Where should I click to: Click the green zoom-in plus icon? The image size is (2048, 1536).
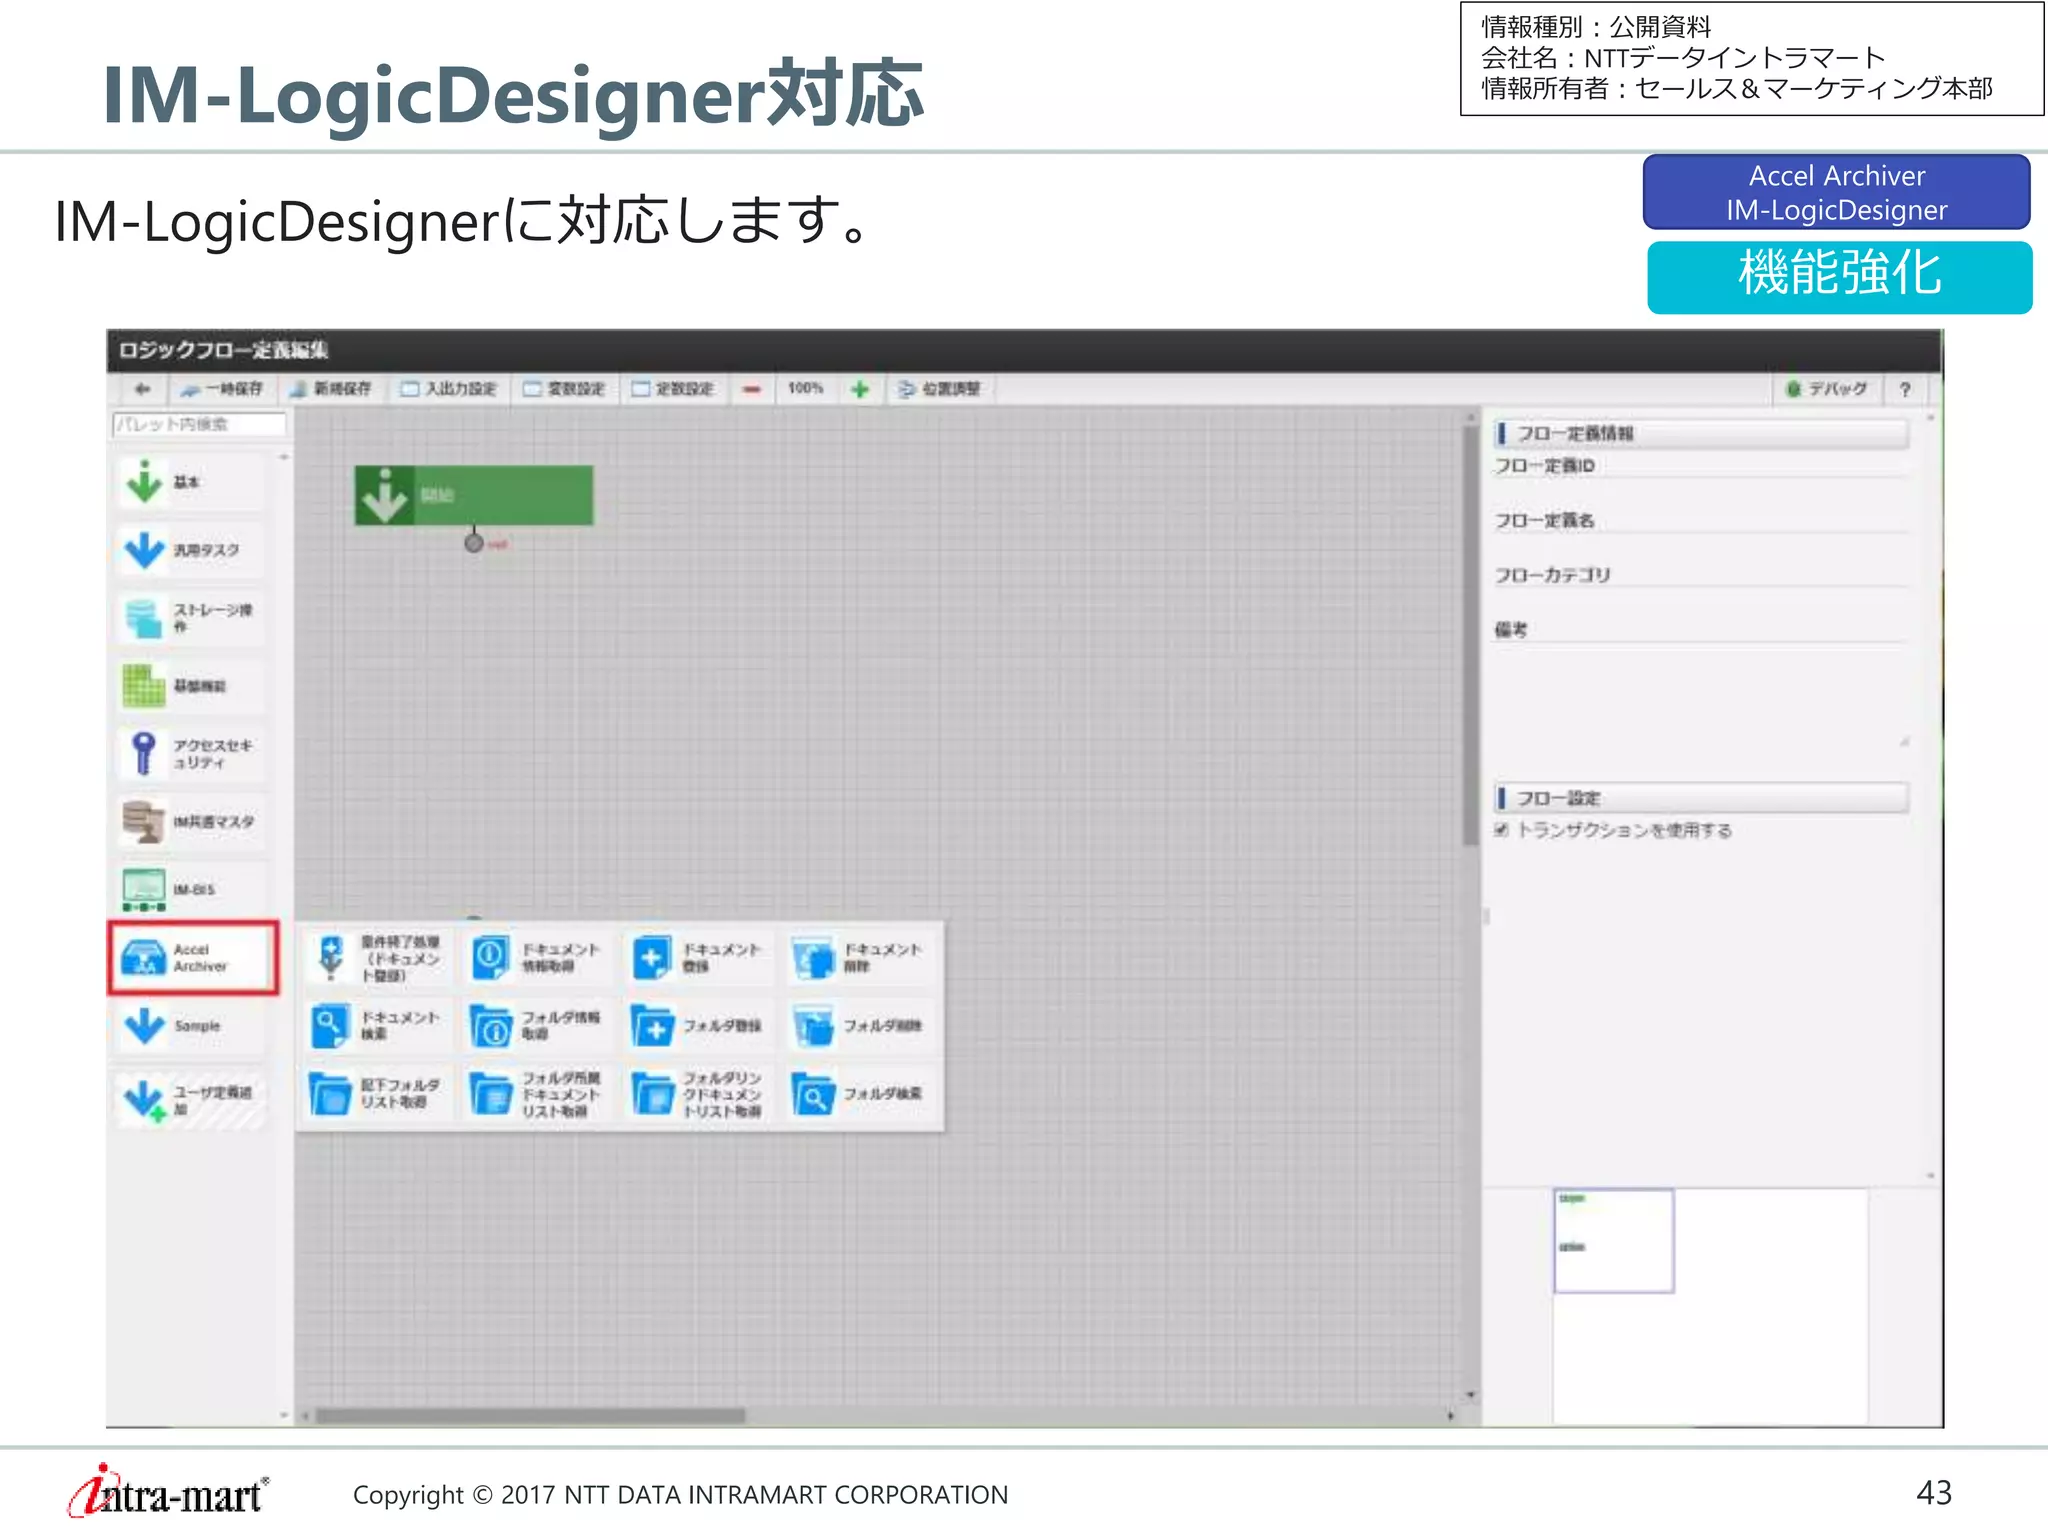pos(860,389)
